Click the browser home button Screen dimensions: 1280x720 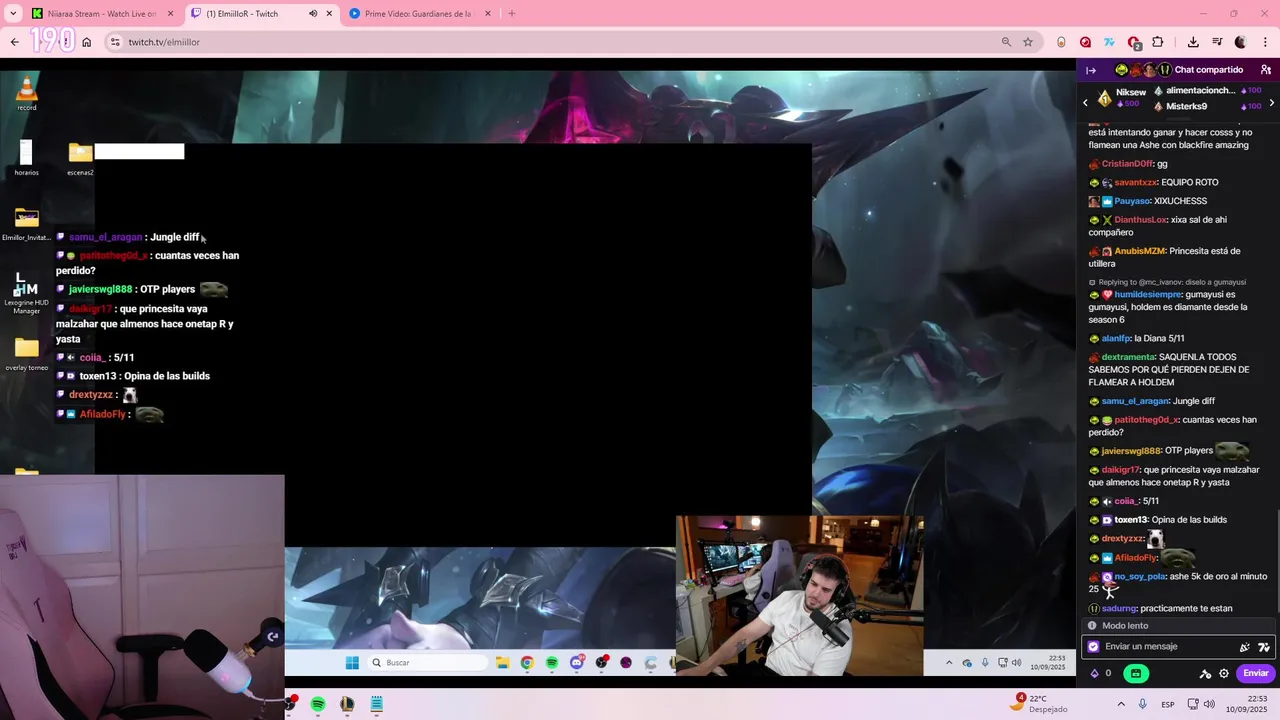[x=87, y=42]
